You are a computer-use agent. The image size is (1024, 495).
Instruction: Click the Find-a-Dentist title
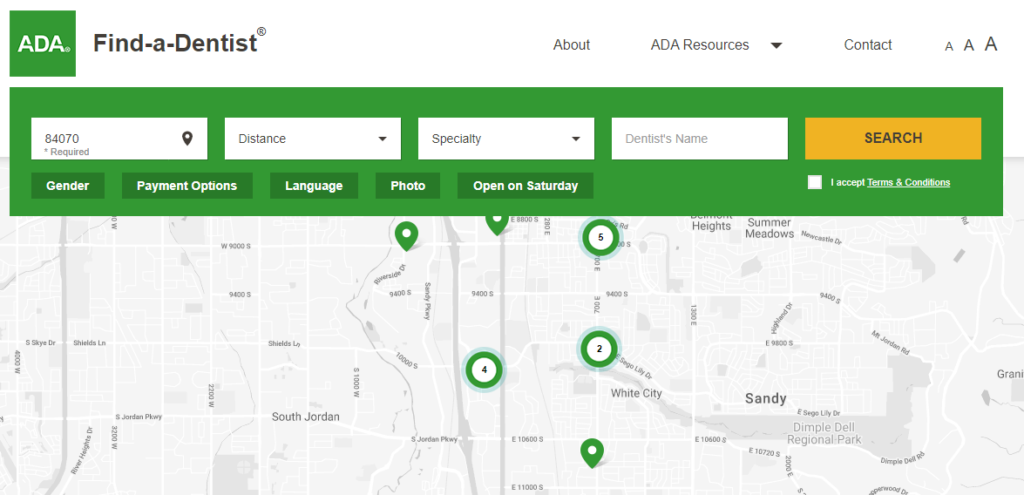(x=179, y=42)
